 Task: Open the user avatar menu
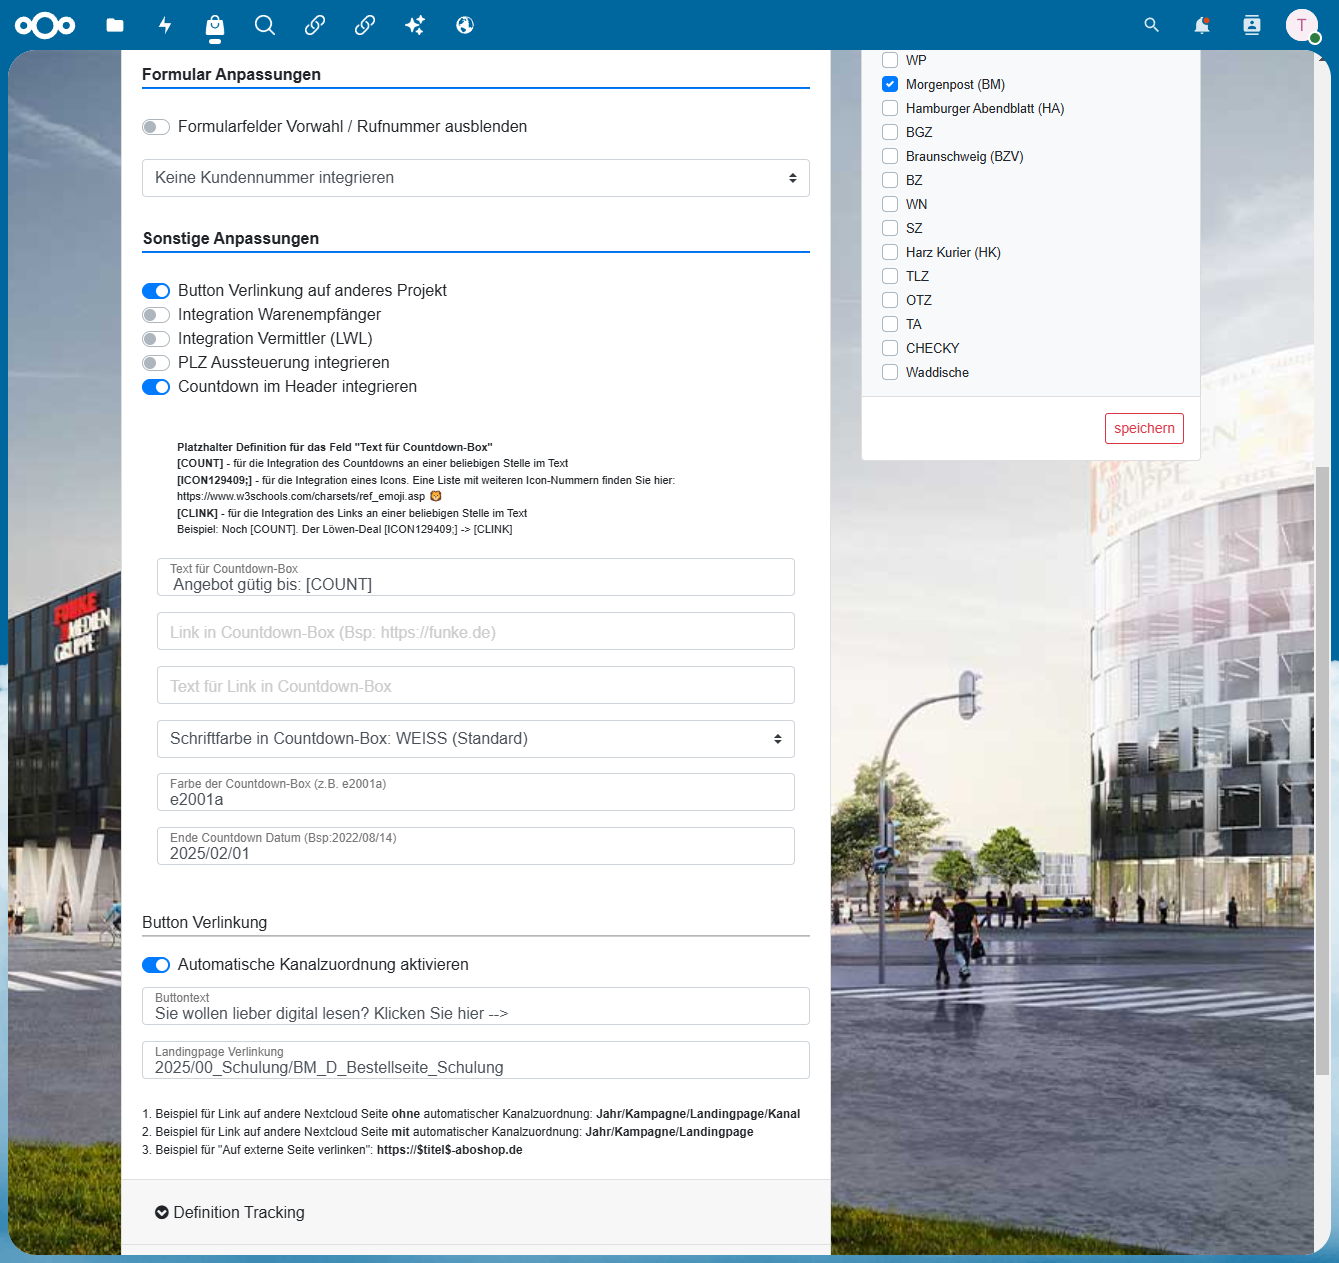[1302, 25]
